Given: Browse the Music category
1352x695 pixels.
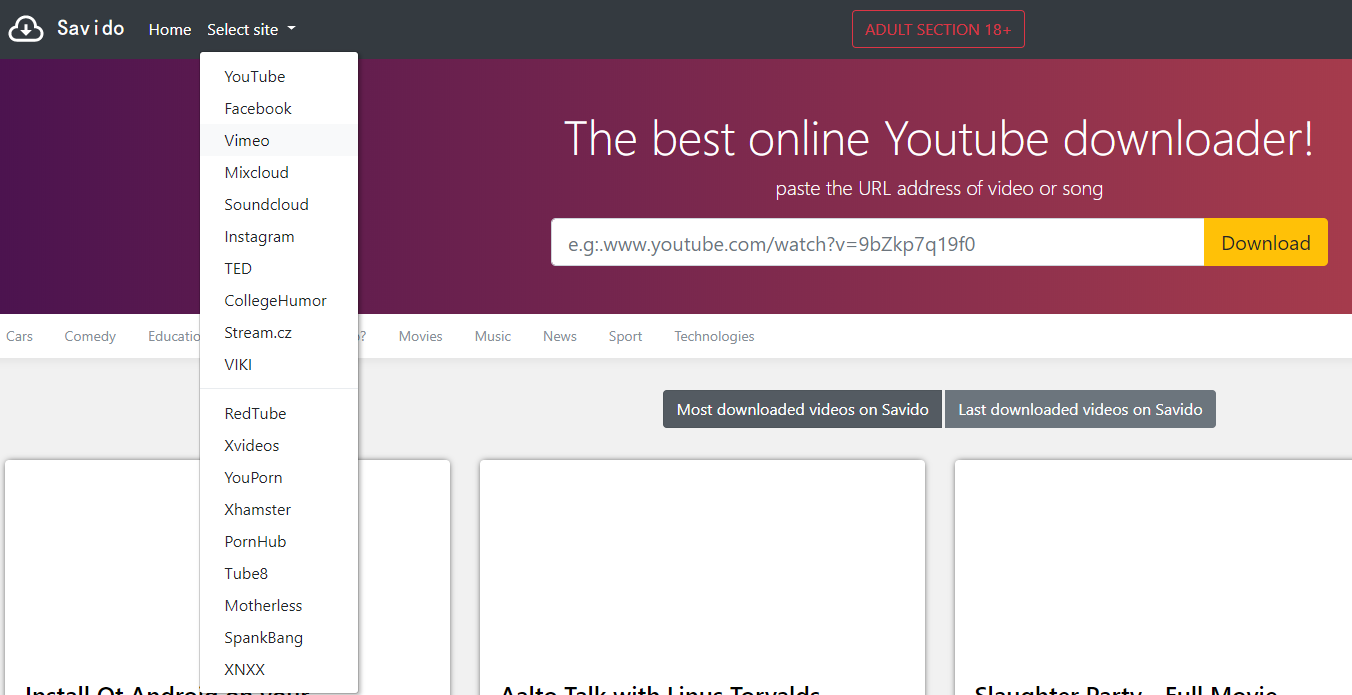Looking at the screenshot, I should [x=493, y=336].
